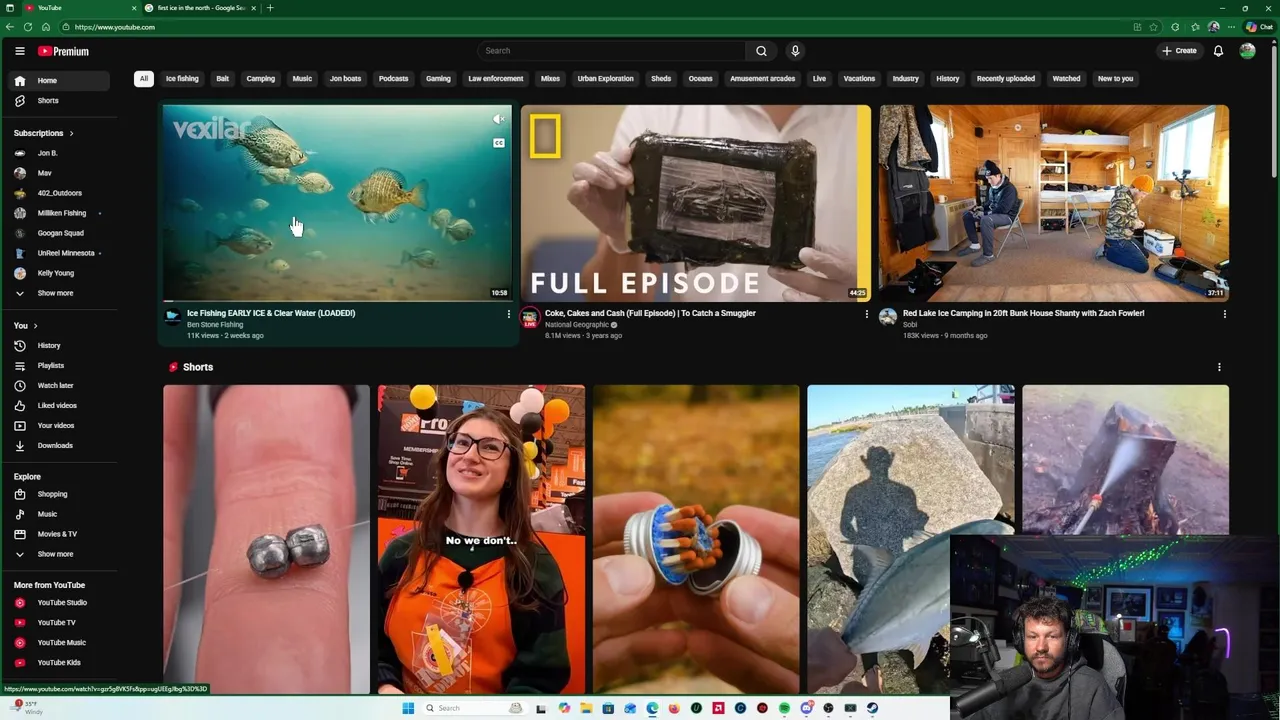The image size is (1280, 720).
Task: Open options for Ice Fishing EARLY ICE video
Action: 508,314
